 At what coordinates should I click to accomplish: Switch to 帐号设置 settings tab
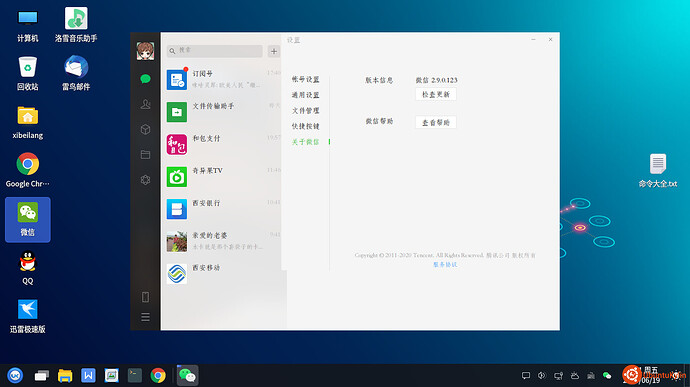coord(305,79)
